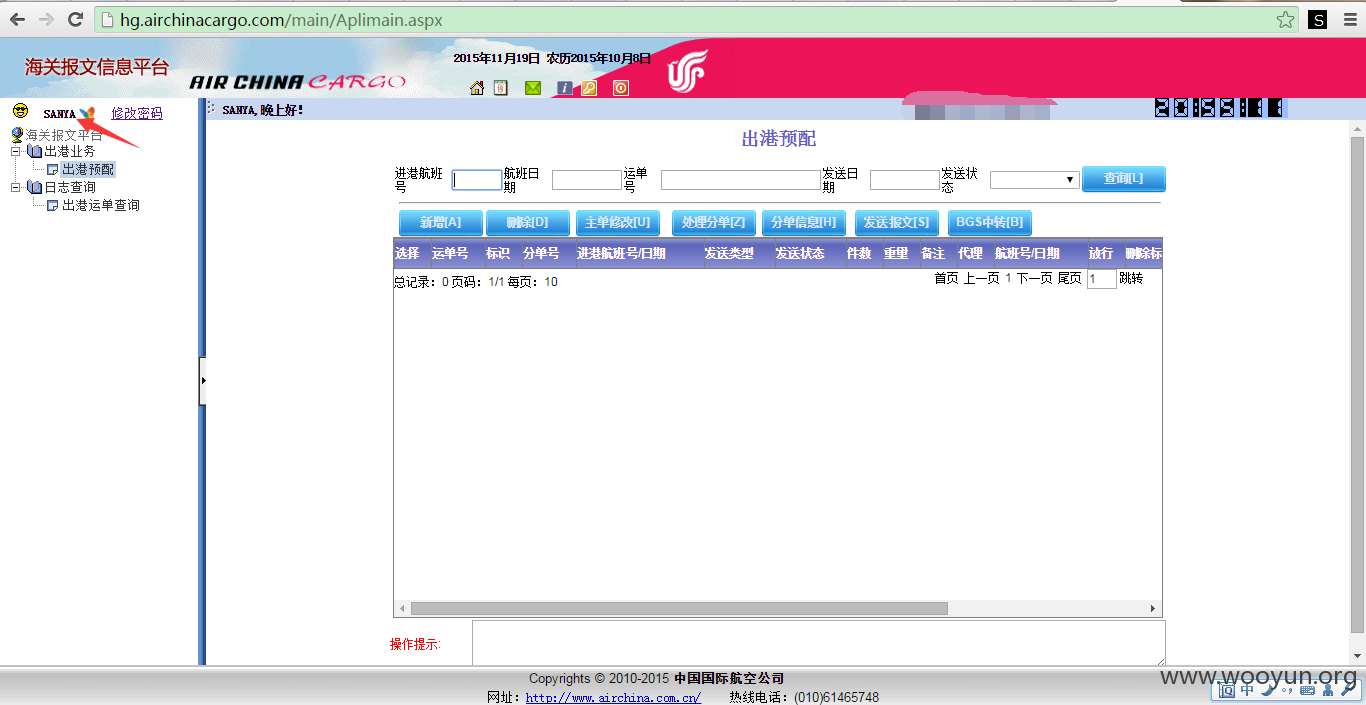The height and width of the screenshot is (705, 1366).
Task: Focus the 运单号 input field
Action: point(741,180)
